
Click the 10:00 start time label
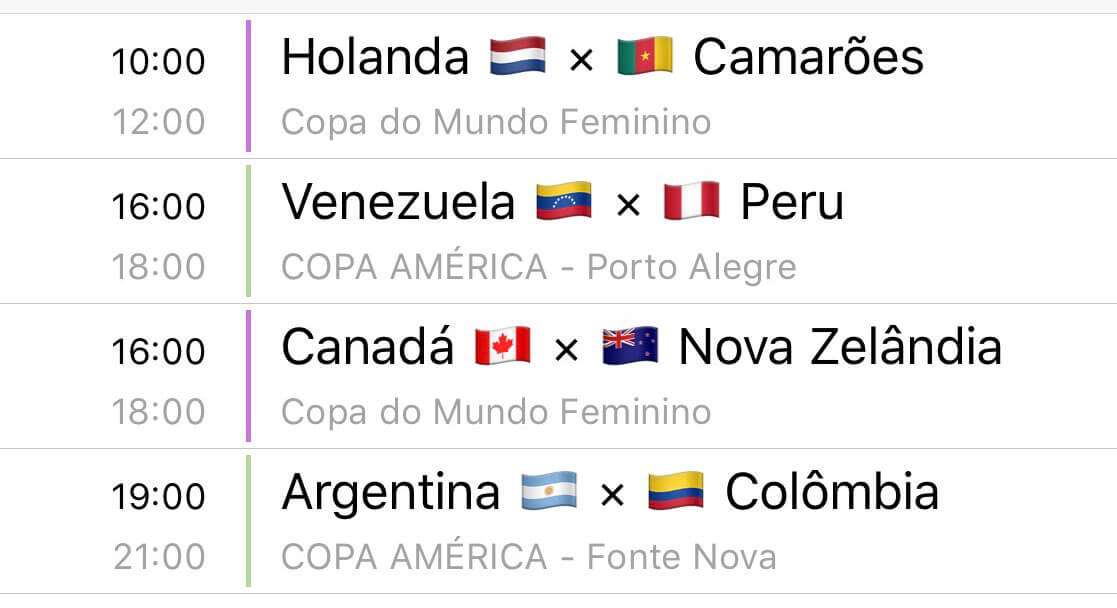(159, 61)
